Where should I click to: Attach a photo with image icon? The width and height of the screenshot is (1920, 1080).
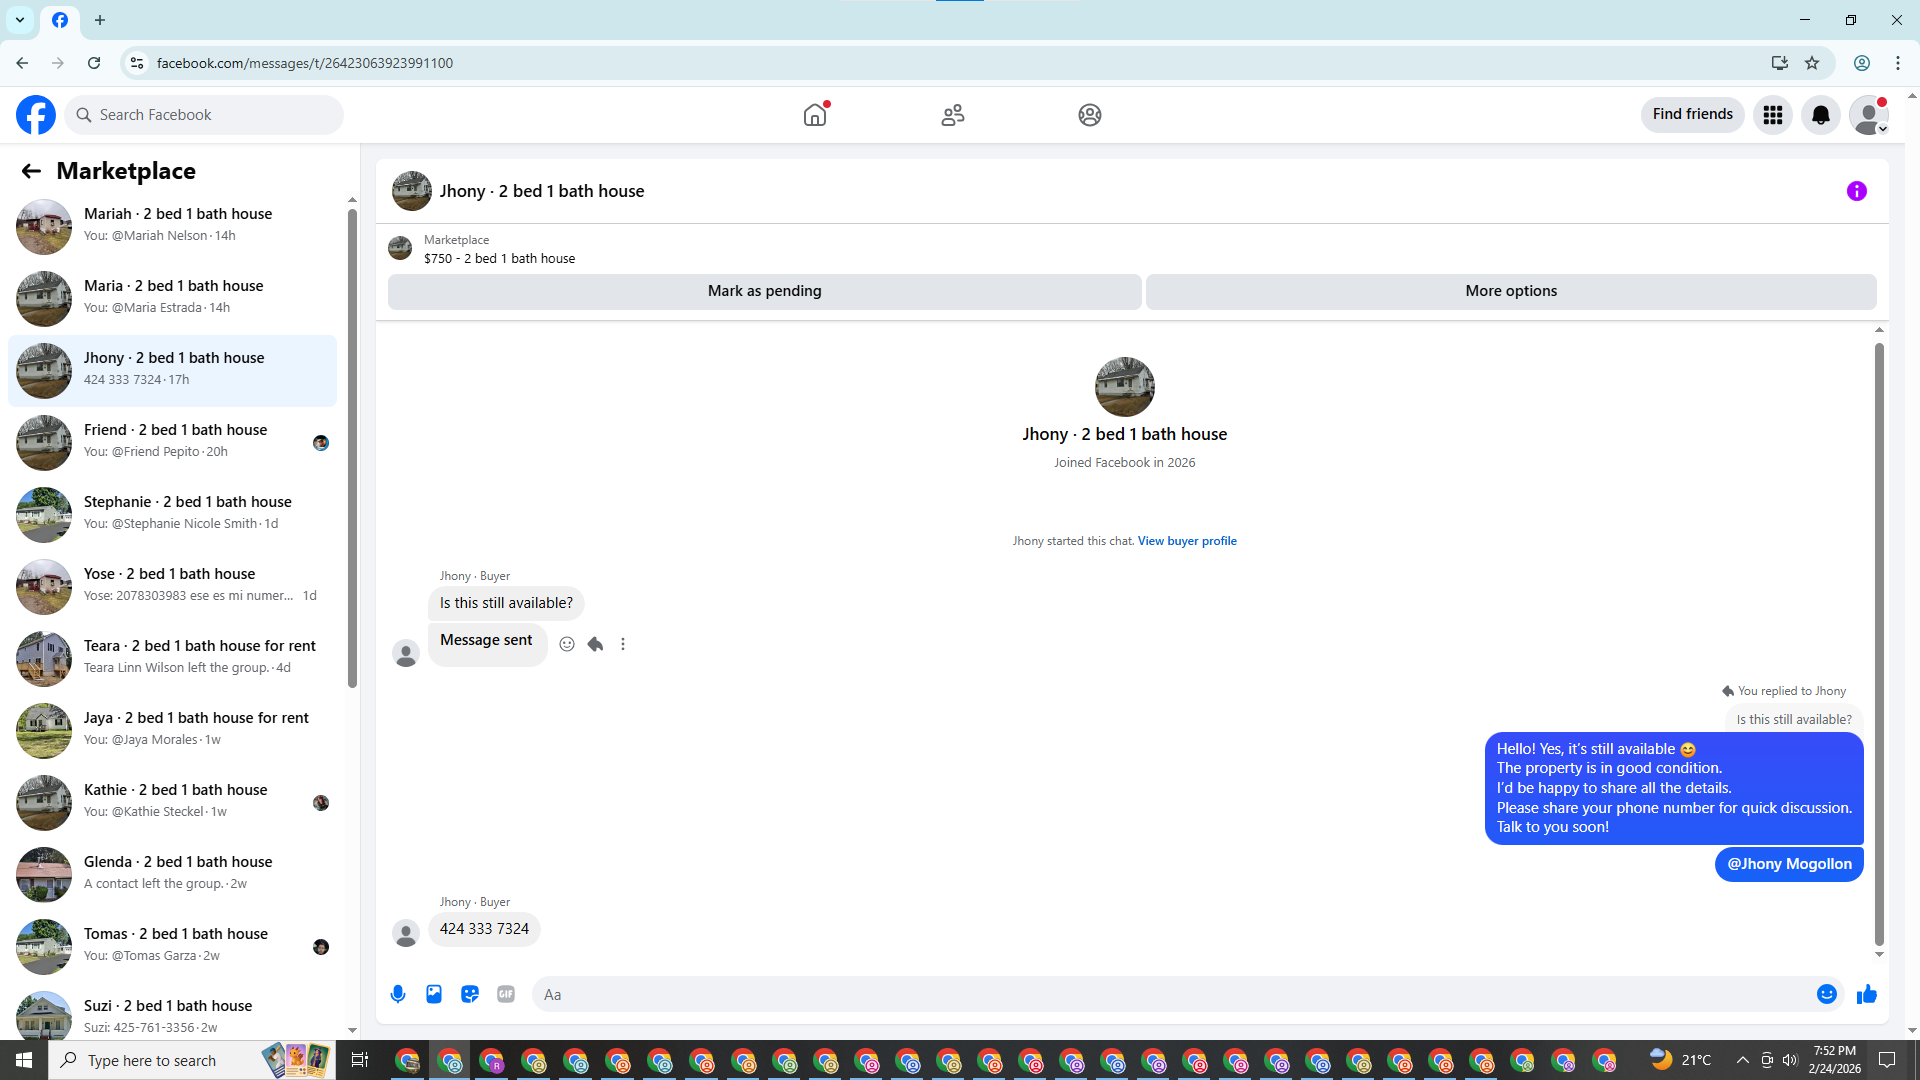(x=434, y=994)
